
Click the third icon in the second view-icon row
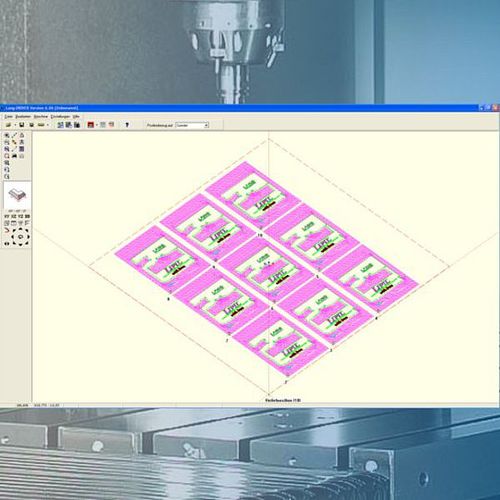[21, 223]
